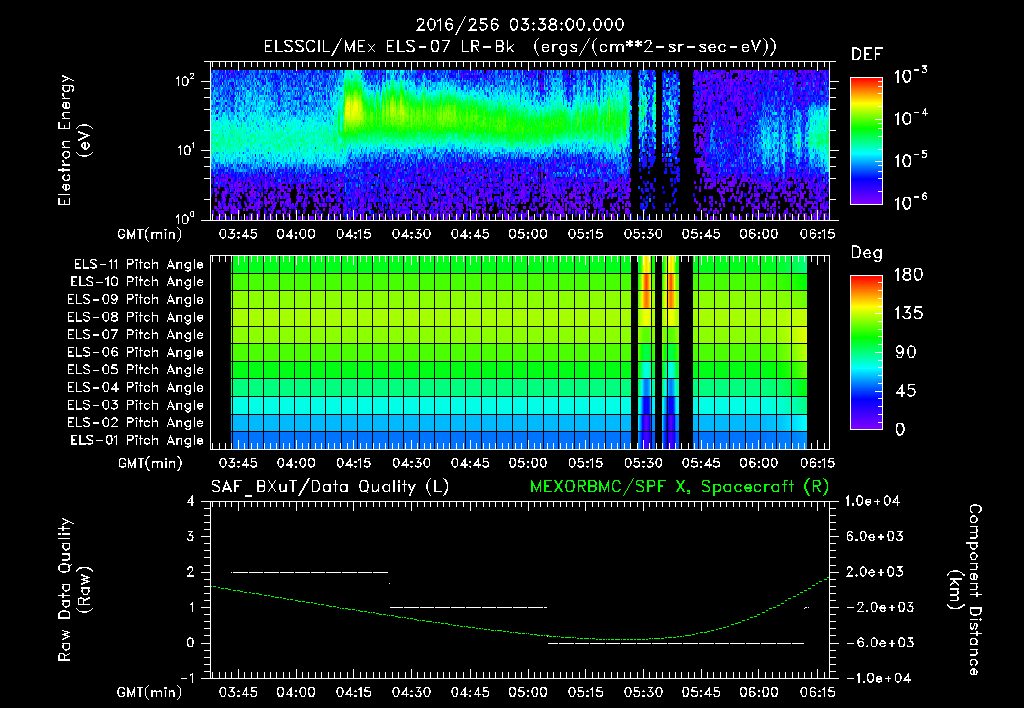1024x708 pixels.
Task: Click the ELS-04 Pitch Angle row label
Action: [135, 388]
